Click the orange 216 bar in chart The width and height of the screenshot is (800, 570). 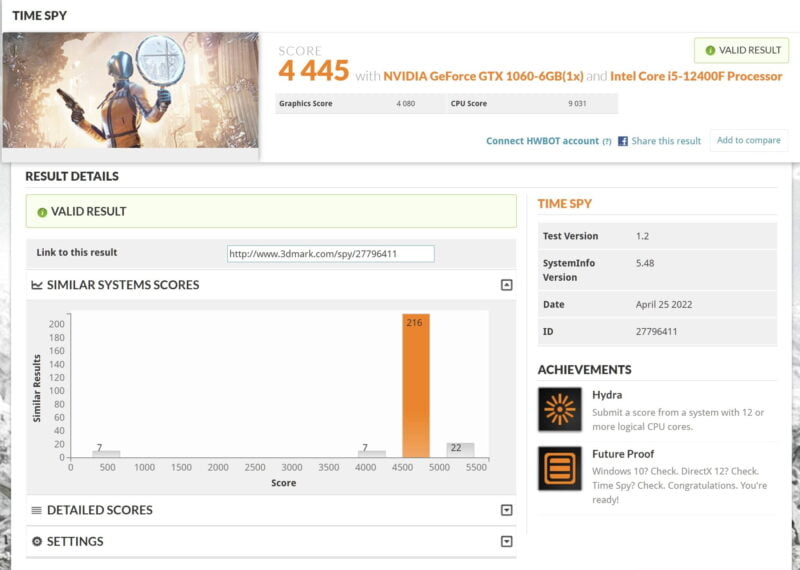click(x=415, y=390)
